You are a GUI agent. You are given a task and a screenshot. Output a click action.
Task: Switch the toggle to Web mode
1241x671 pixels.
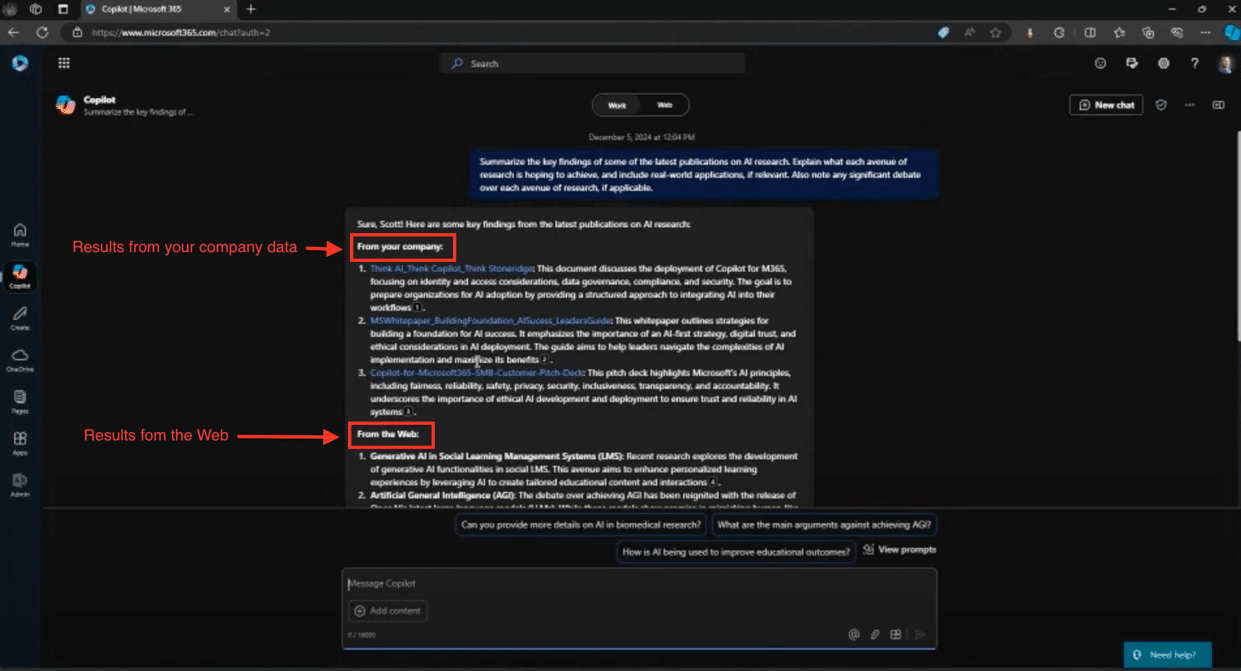tap(664, 105)
